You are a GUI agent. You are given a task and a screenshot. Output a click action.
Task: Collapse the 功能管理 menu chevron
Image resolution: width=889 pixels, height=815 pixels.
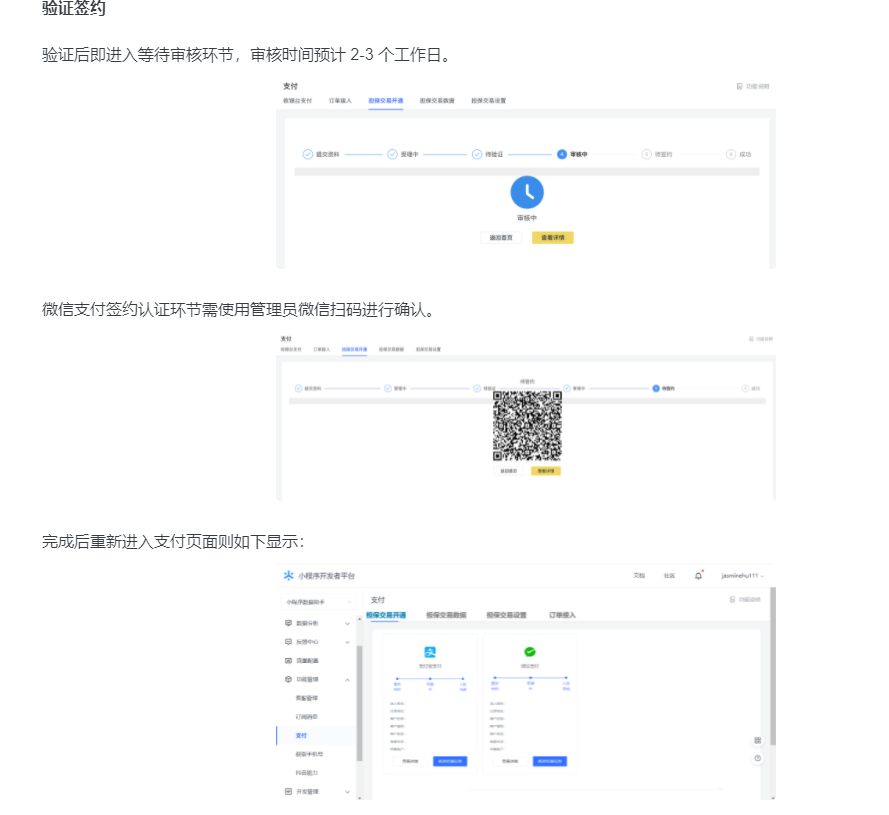pos(348,679)
